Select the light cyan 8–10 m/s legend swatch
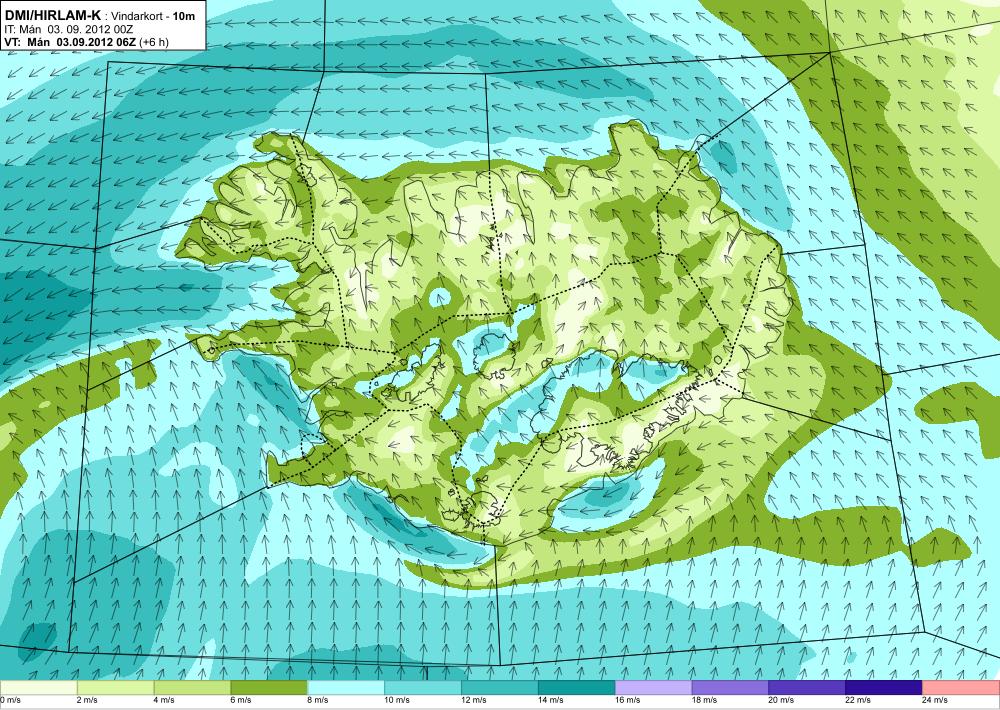This screenshot has width=1000, height=710. (346, 688)
